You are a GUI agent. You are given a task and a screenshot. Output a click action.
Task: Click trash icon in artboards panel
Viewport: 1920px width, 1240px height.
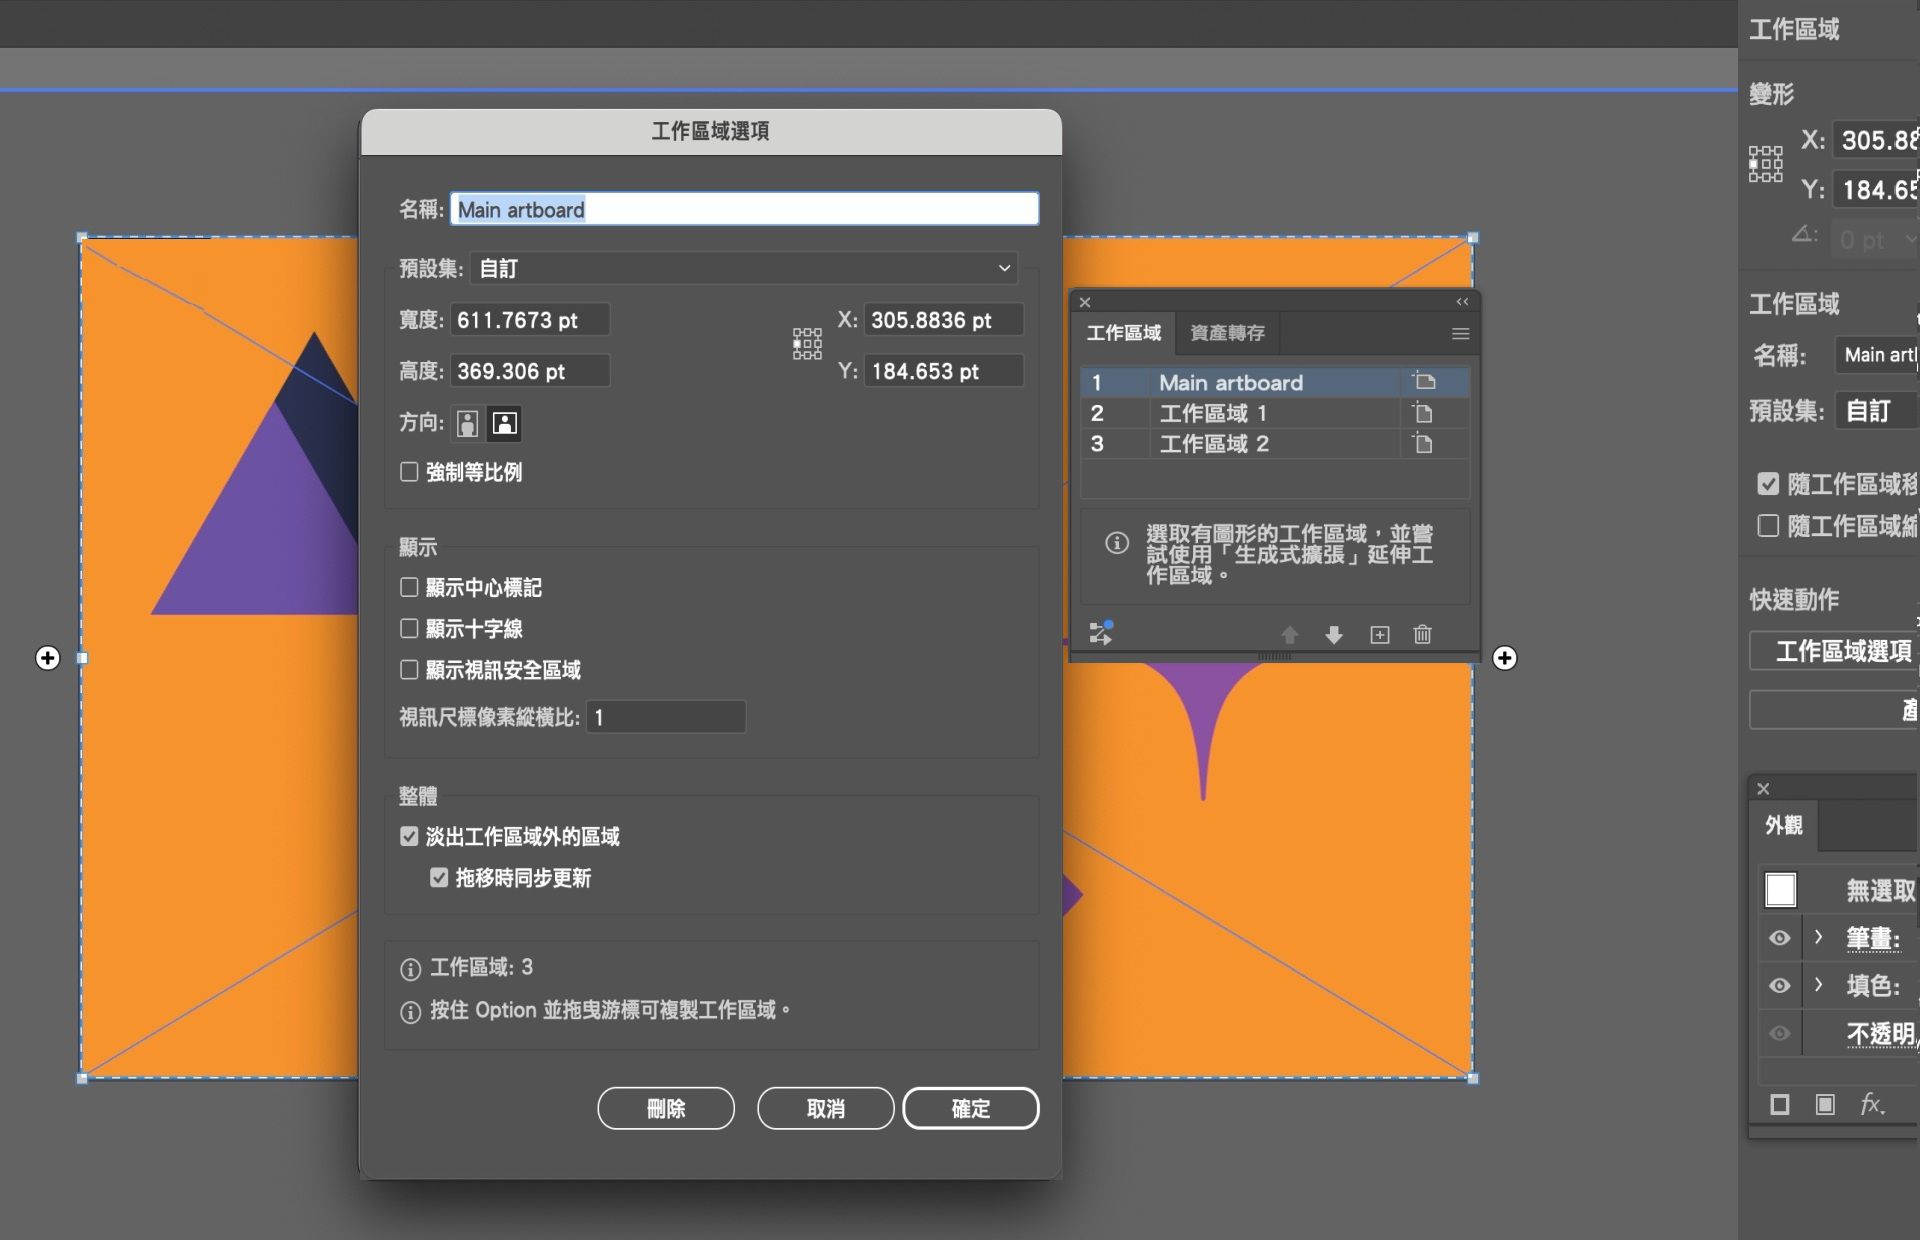(1422, 634)
